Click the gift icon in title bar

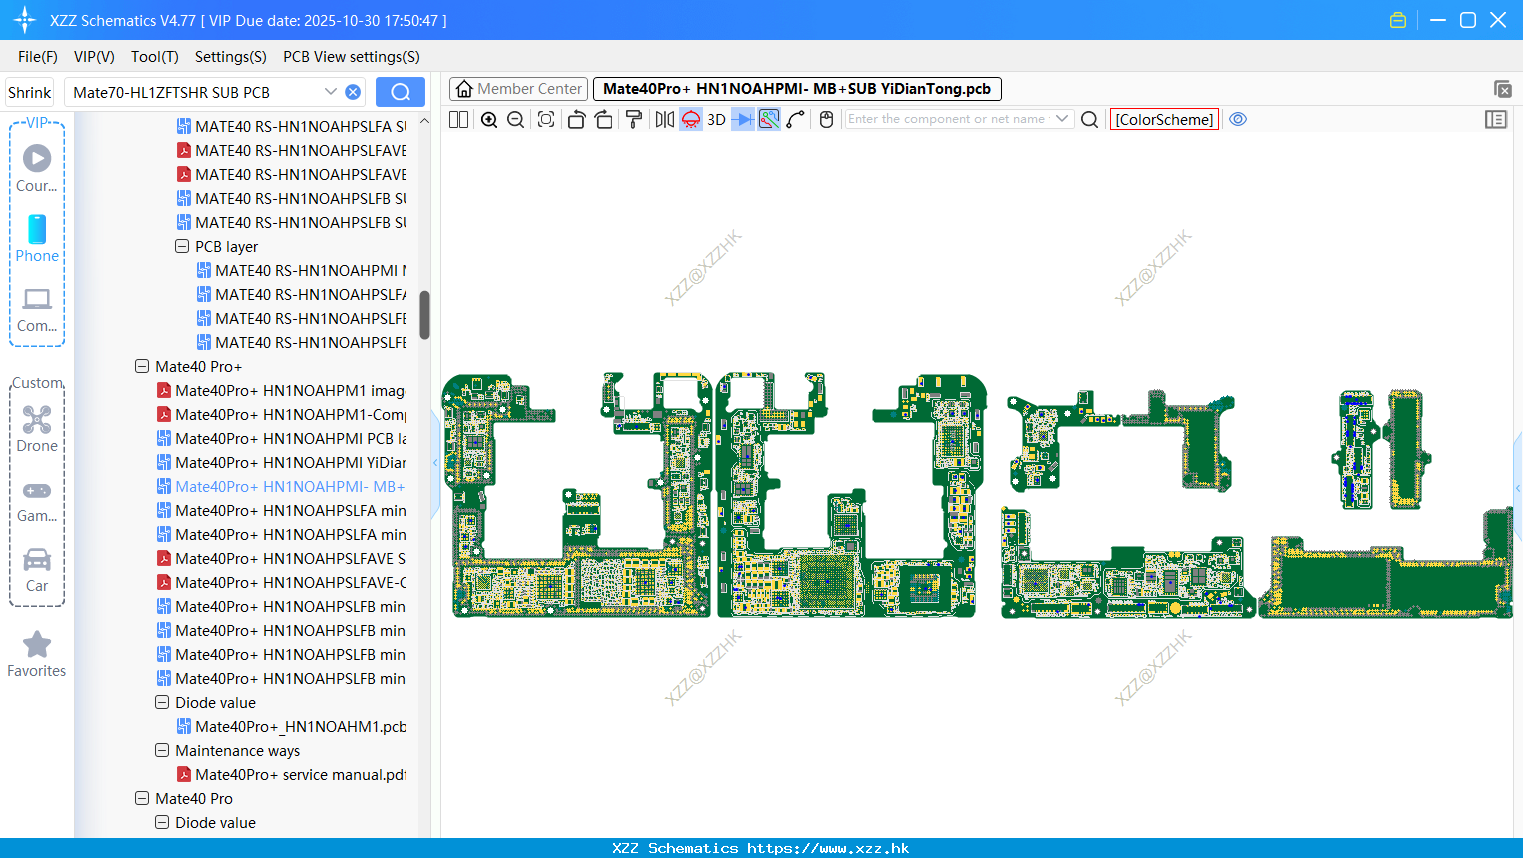1398,20
